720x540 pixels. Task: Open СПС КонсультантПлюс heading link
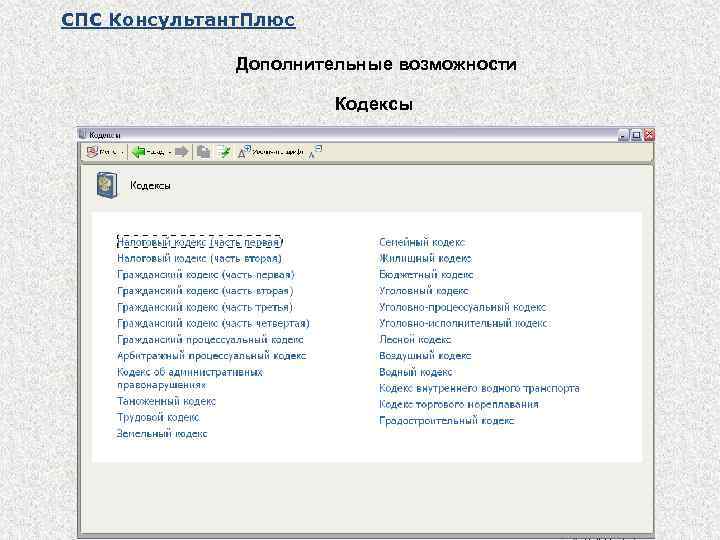coord(178,20)
